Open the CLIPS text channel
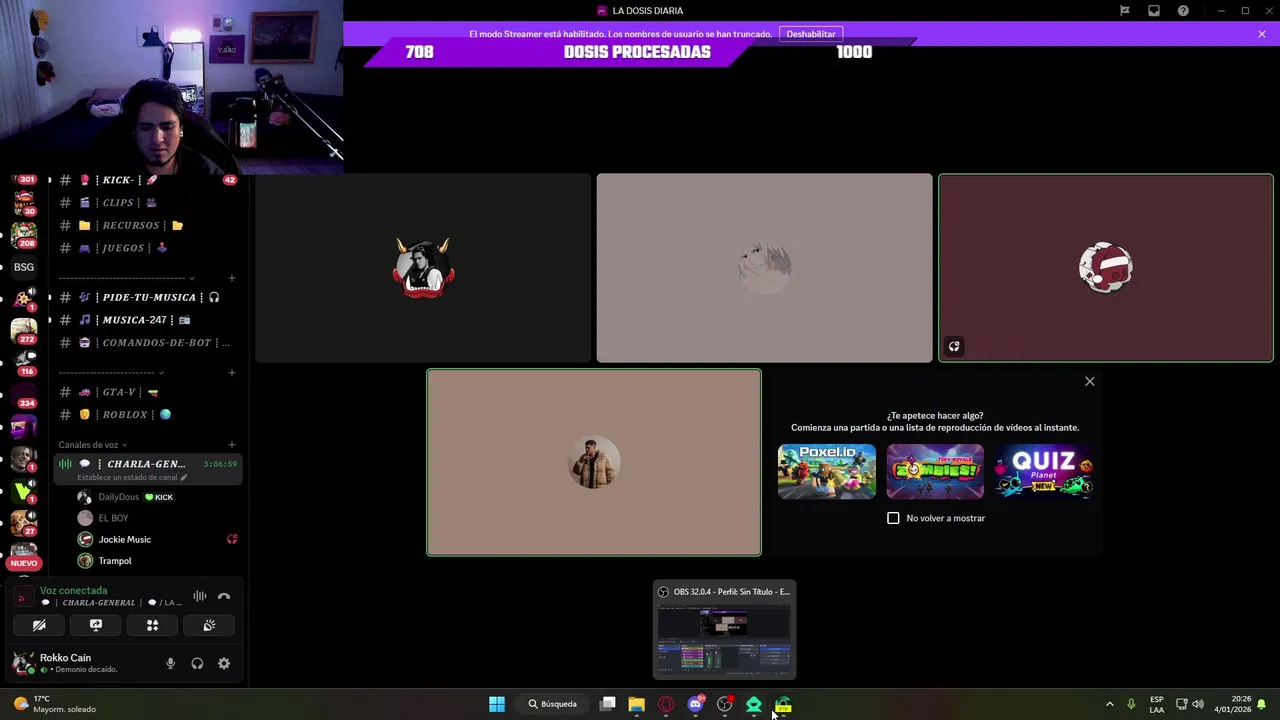This screenshot has height=720, width=1280. (x=146, y=203)
